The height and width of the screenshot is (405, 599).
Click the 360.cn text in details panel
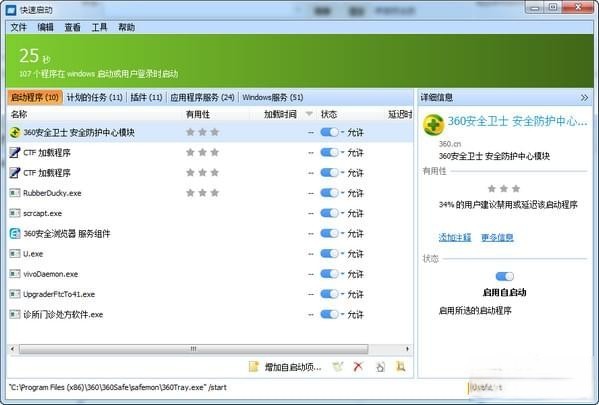[x=450, y=144]
